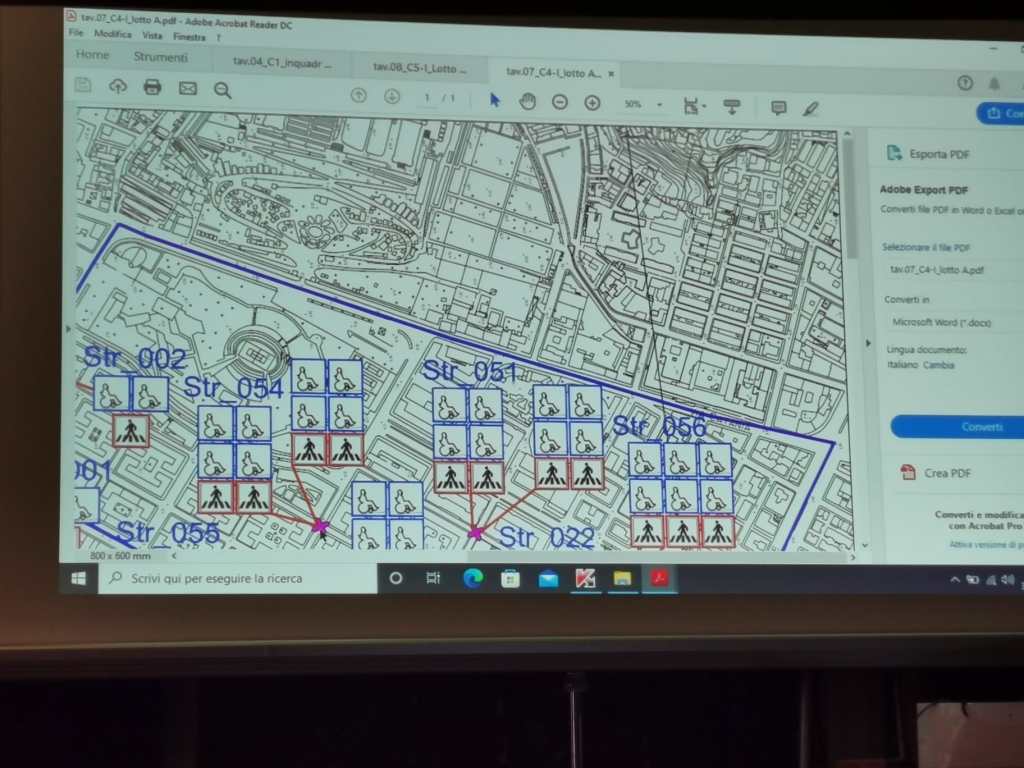Go to next page arrow
This screenshot has height=768, width=1024.
392,96
